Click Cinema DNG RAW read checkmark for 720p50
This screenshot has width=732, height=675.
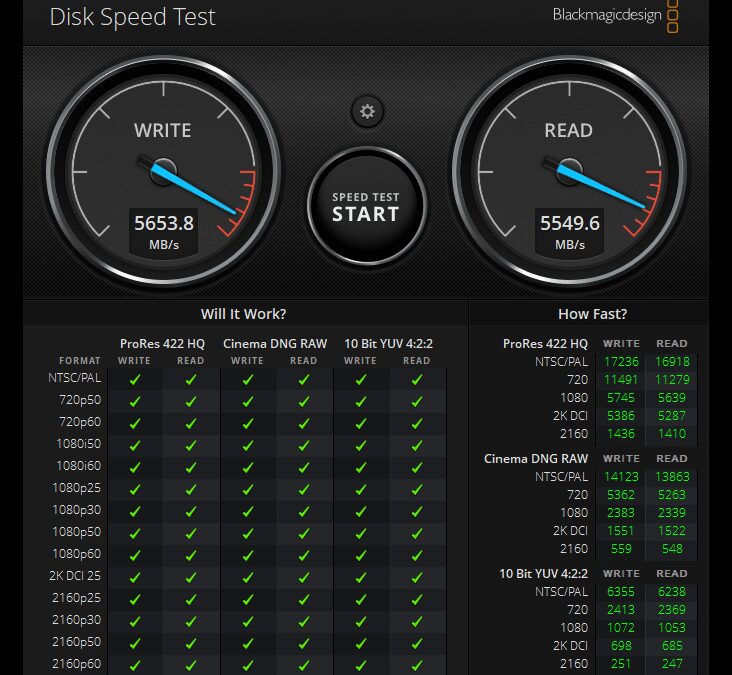[x=304, y=401]
